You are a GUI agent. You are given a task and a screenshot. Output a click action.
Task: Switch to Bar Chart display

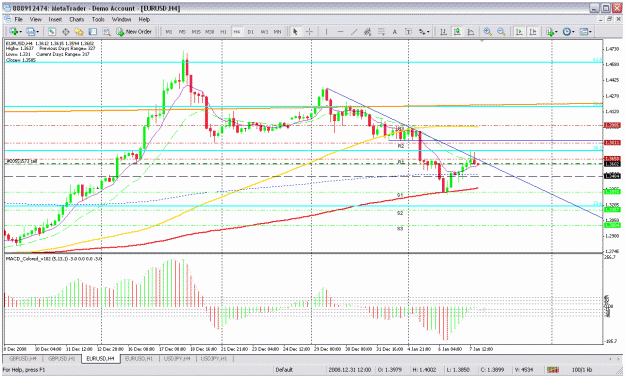point(443,31)
